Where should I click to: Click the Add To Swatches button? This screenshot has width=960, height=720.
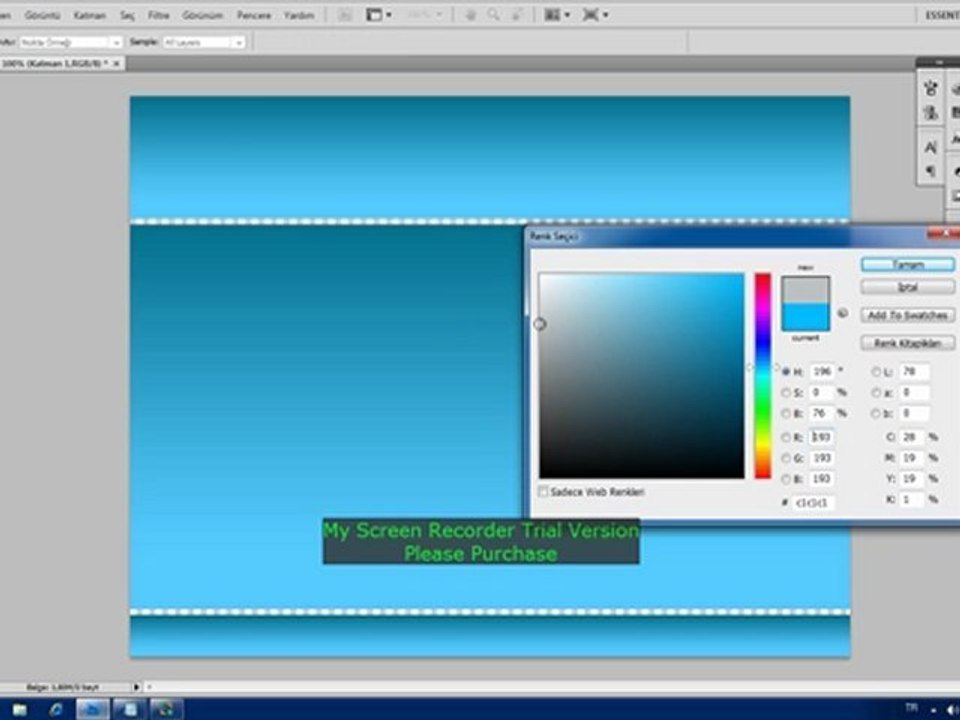(x=907, y=315)
